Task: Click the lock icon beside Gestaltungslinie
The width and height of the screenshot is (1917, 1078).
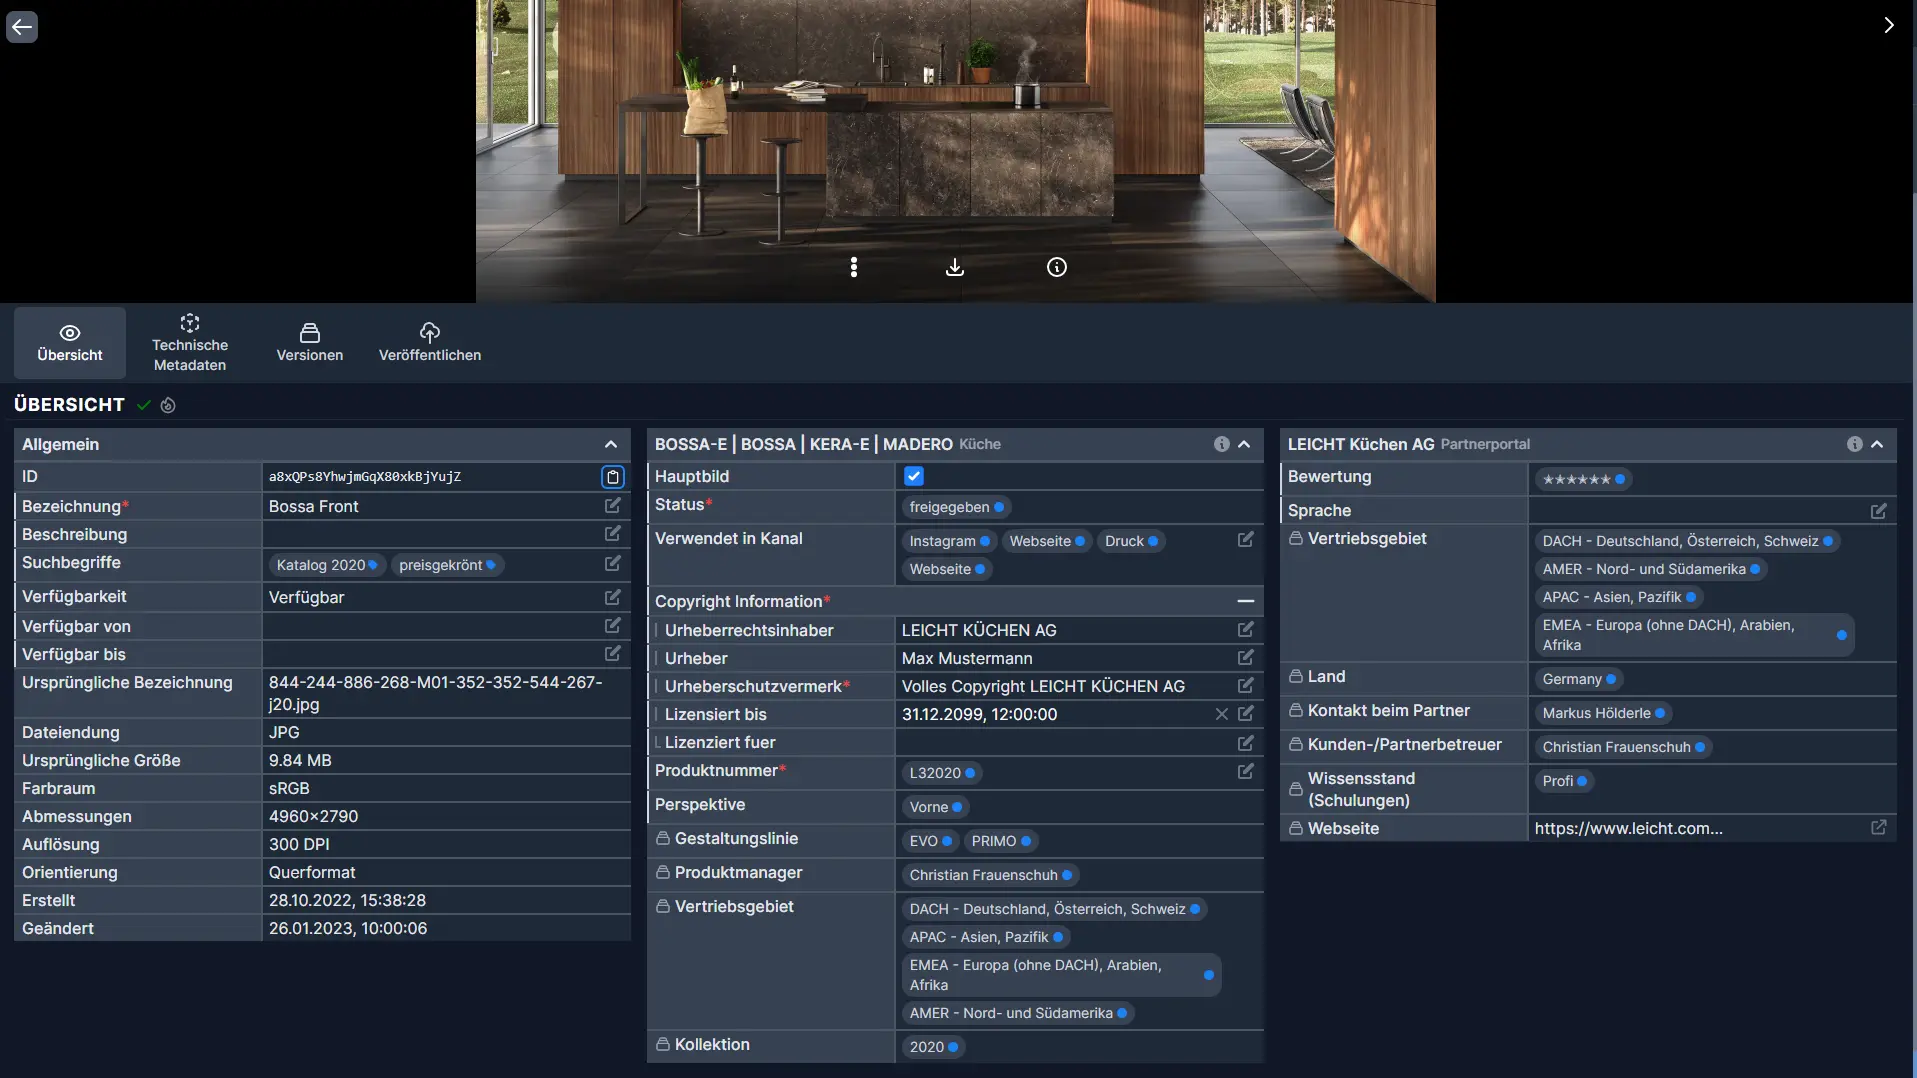Action: (661, 839)
